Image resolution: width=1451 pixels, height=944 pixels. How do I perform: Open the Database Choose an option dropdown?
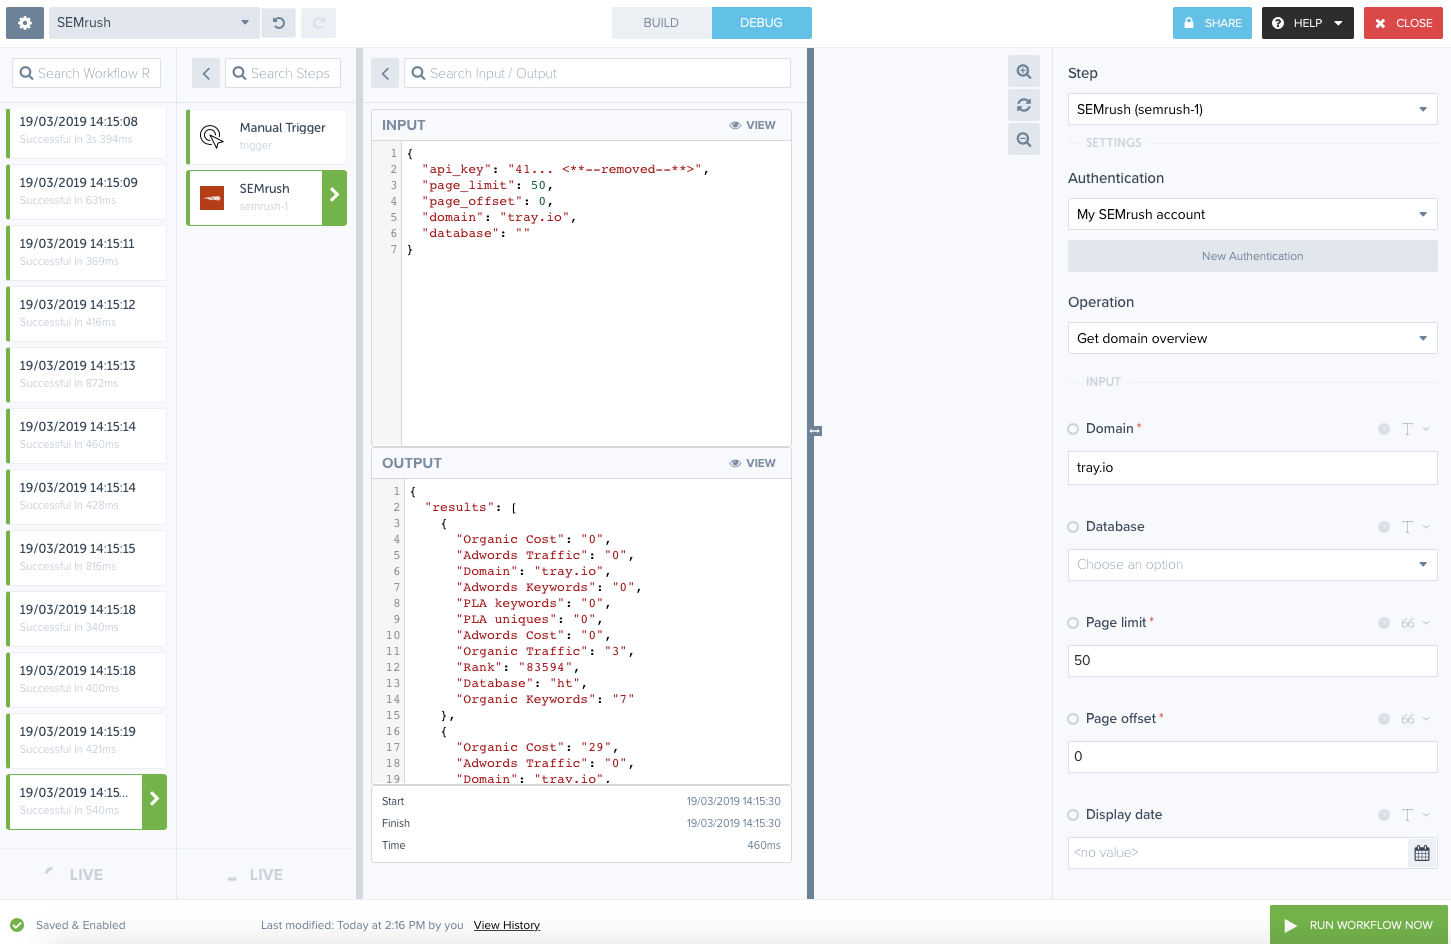point(1252,565)
